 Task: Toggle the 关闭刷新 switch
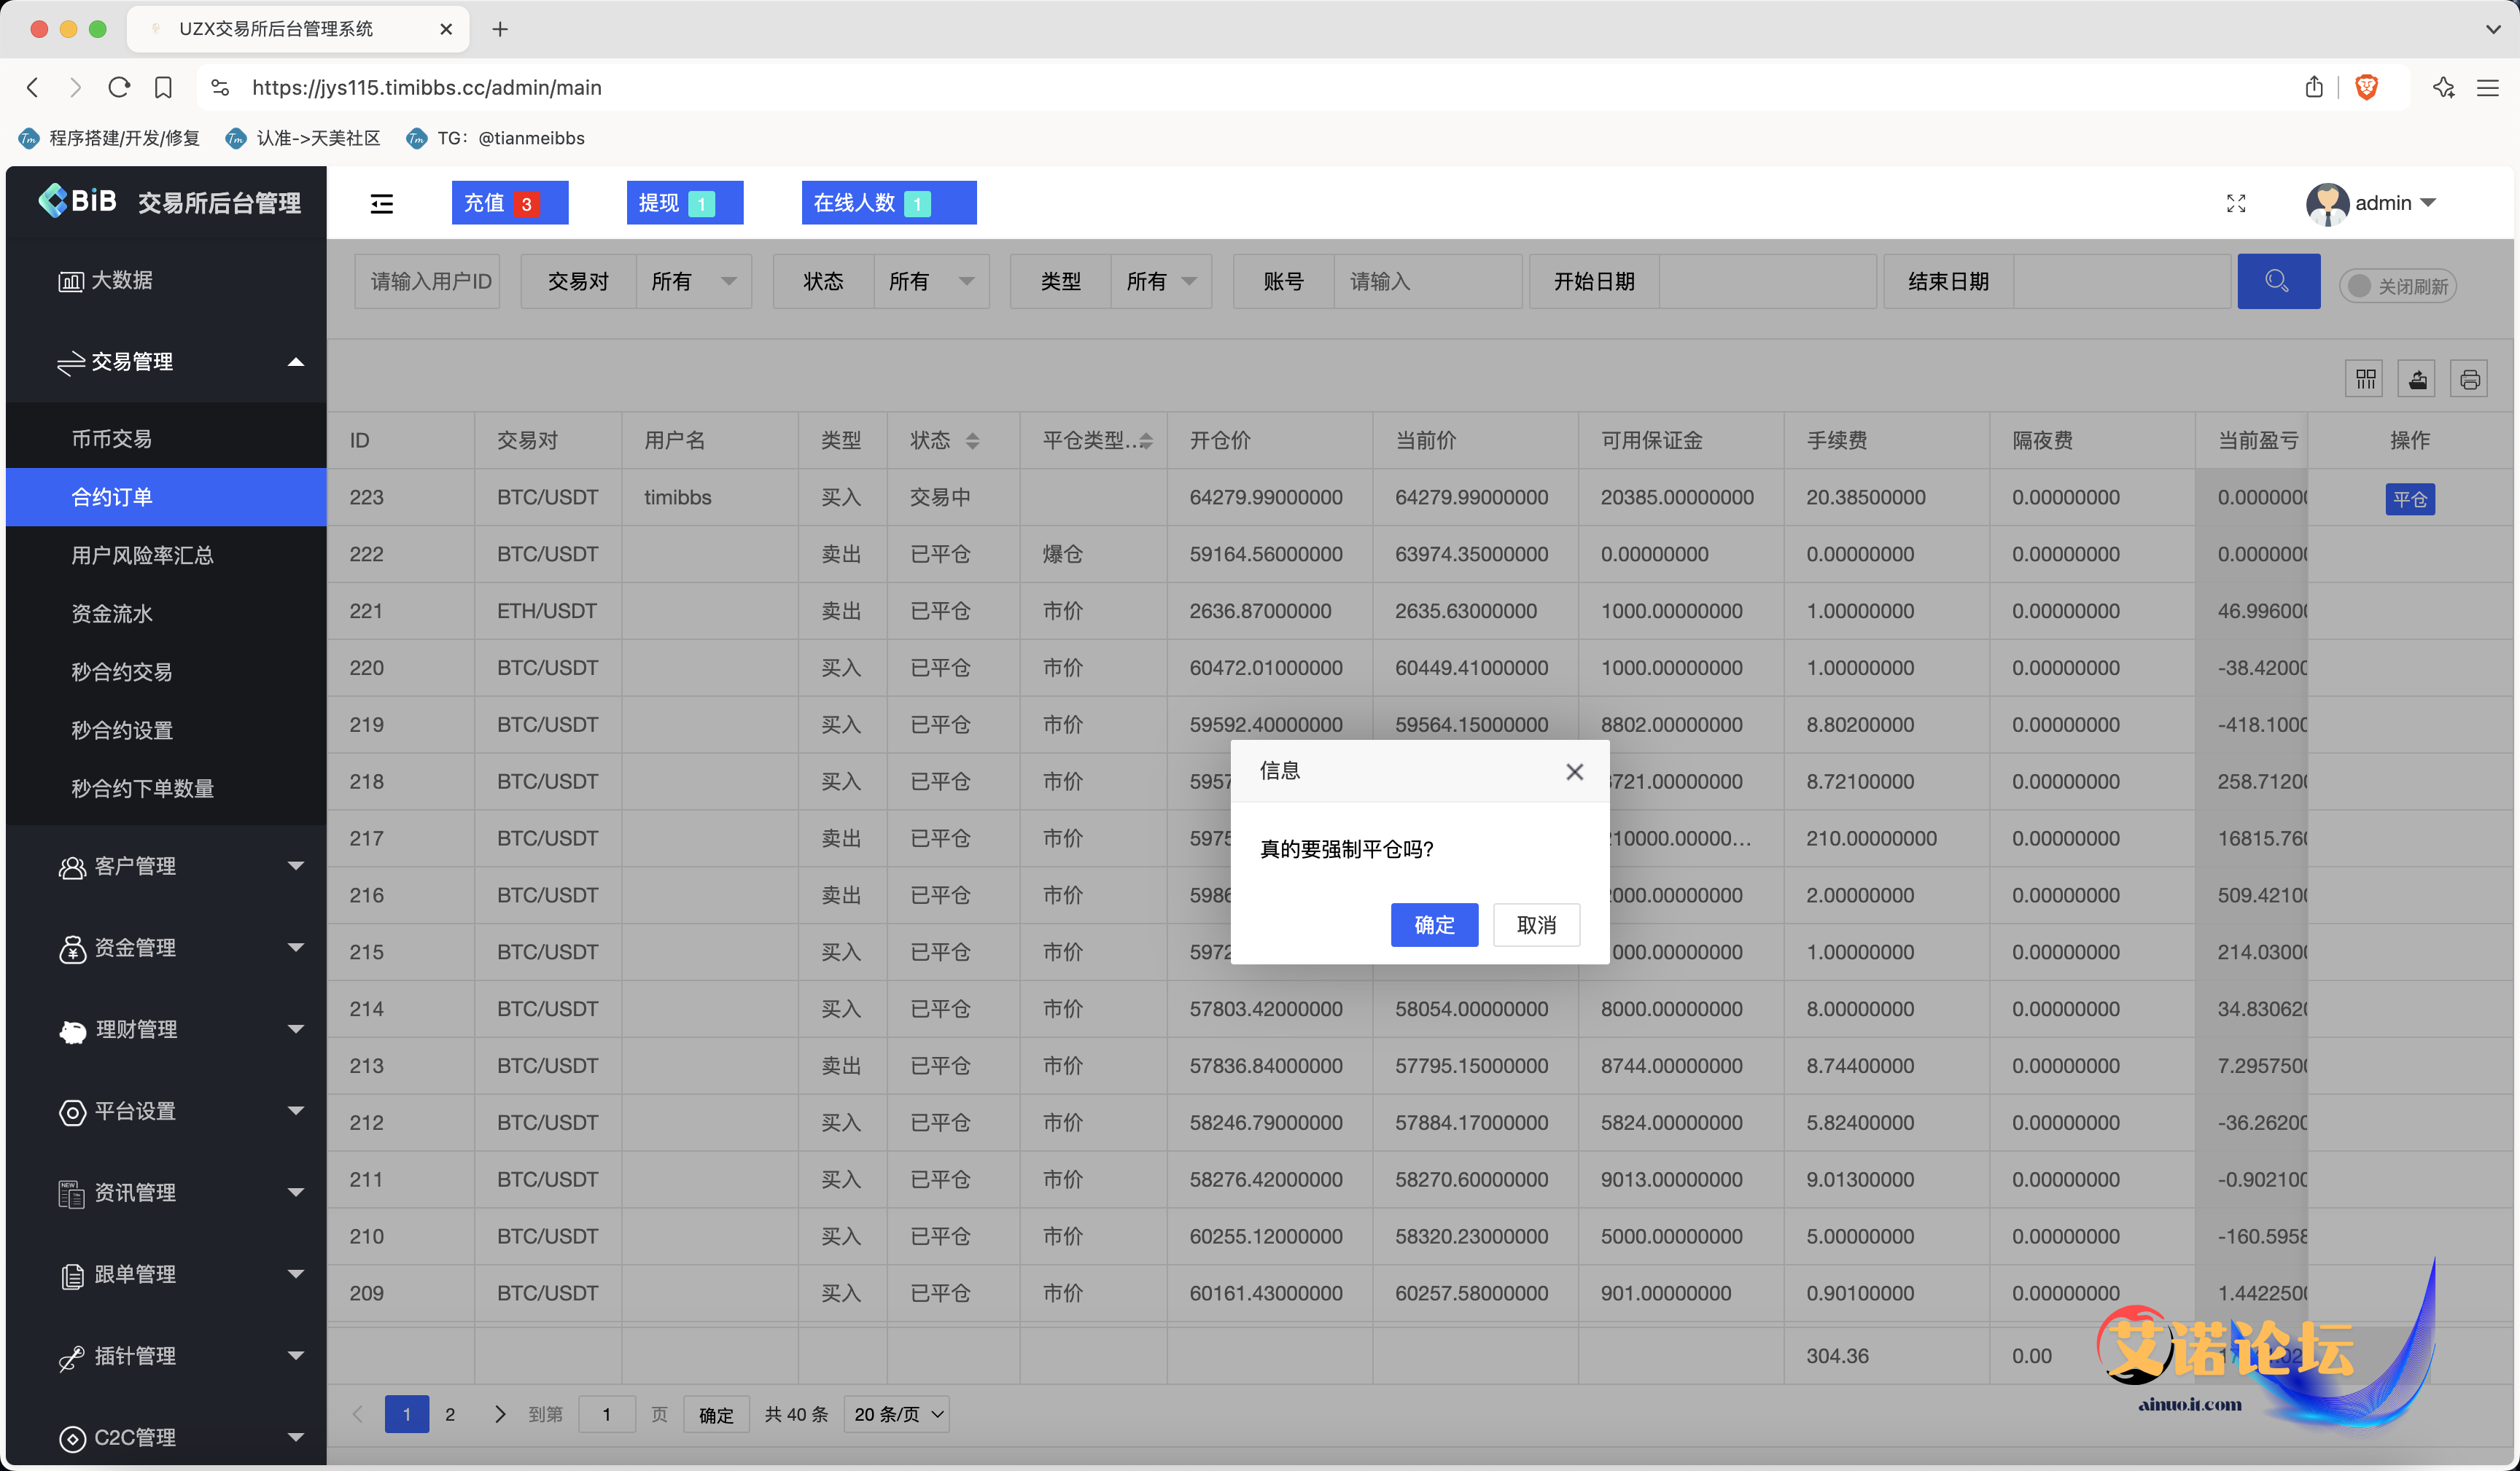(x=2397, y=286)
